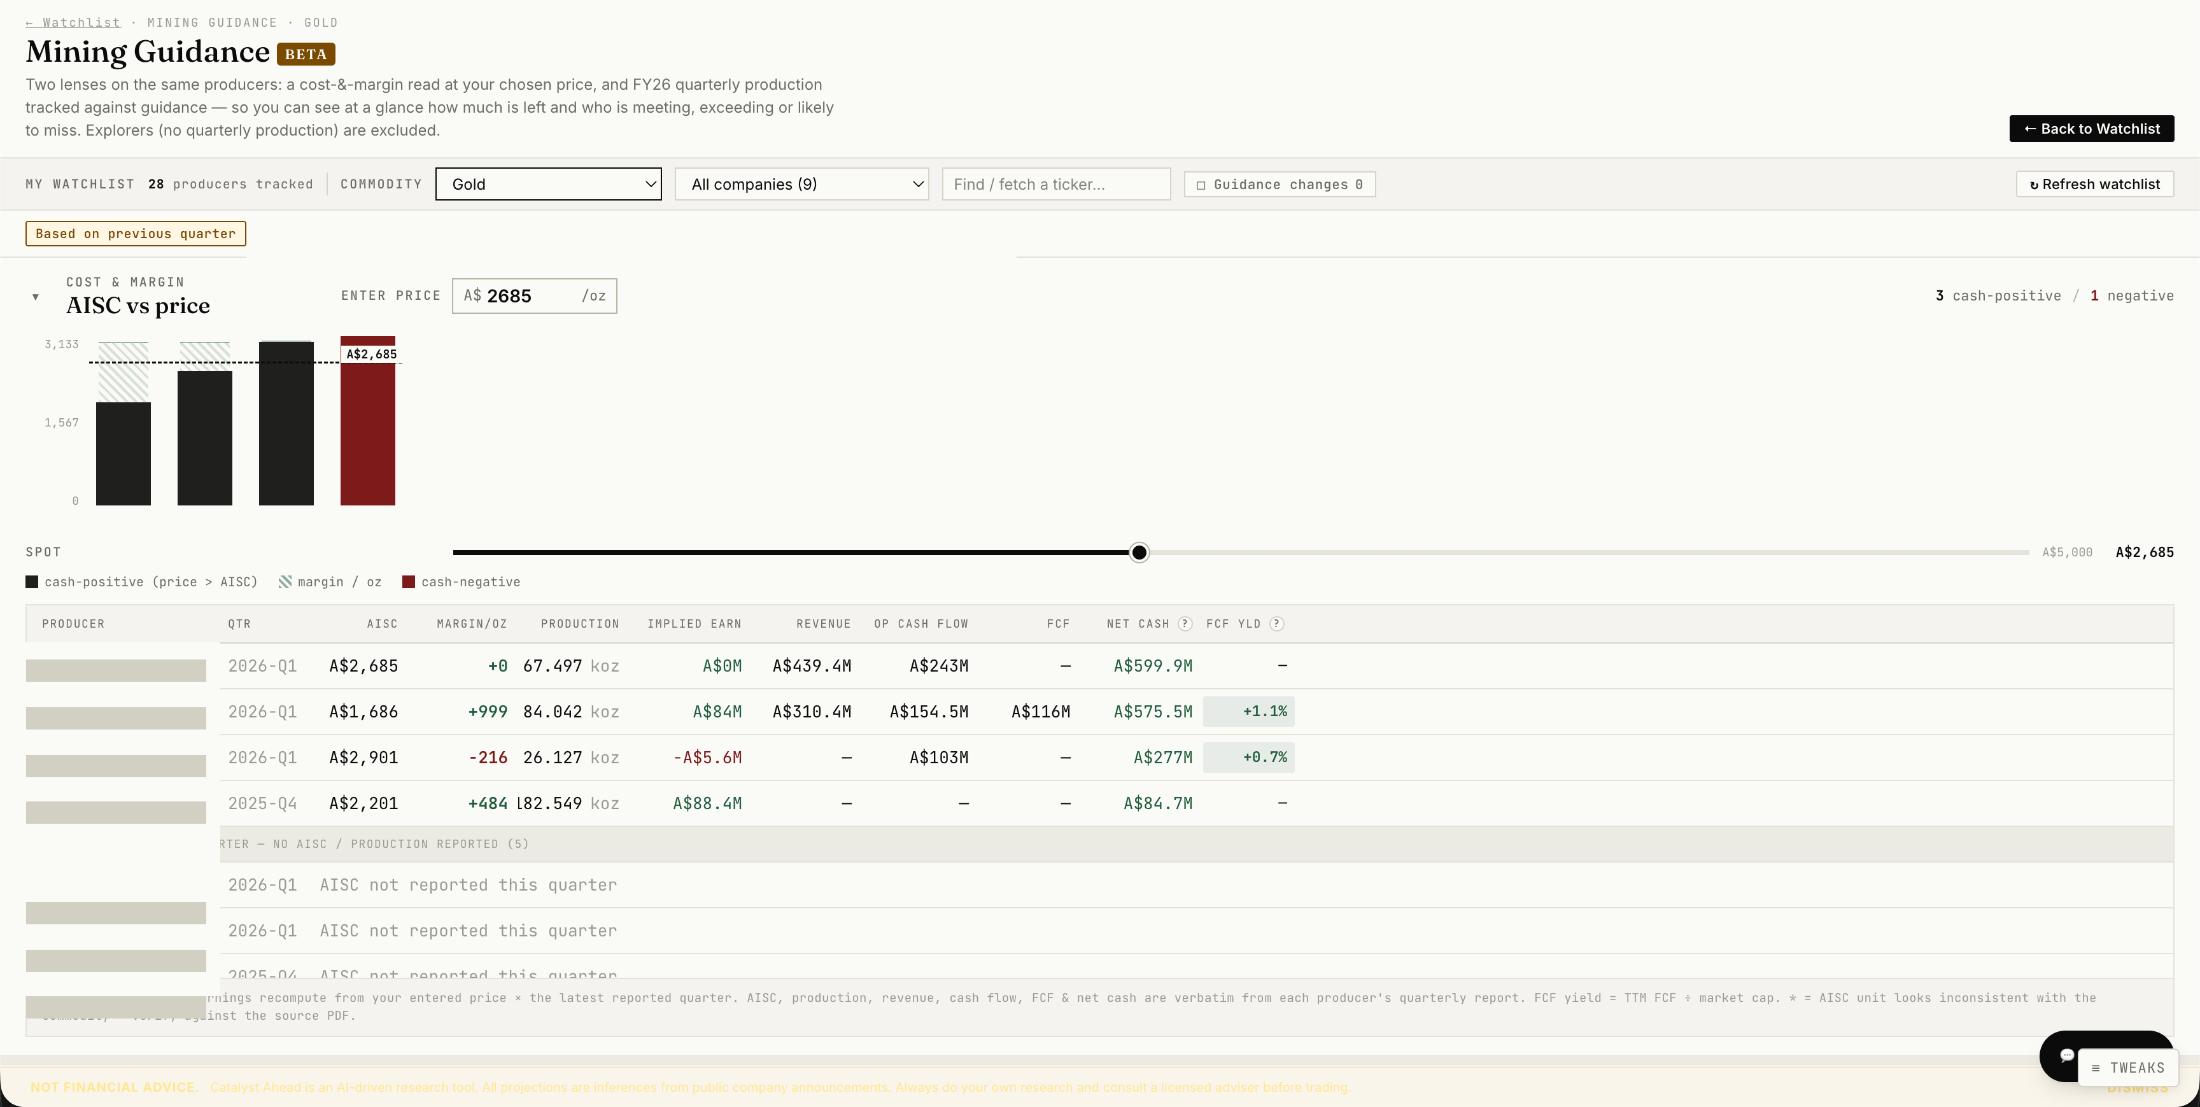2200x1107 pixels.
Task: Click the A$1,686 AISC value
Action: point(364,712)
